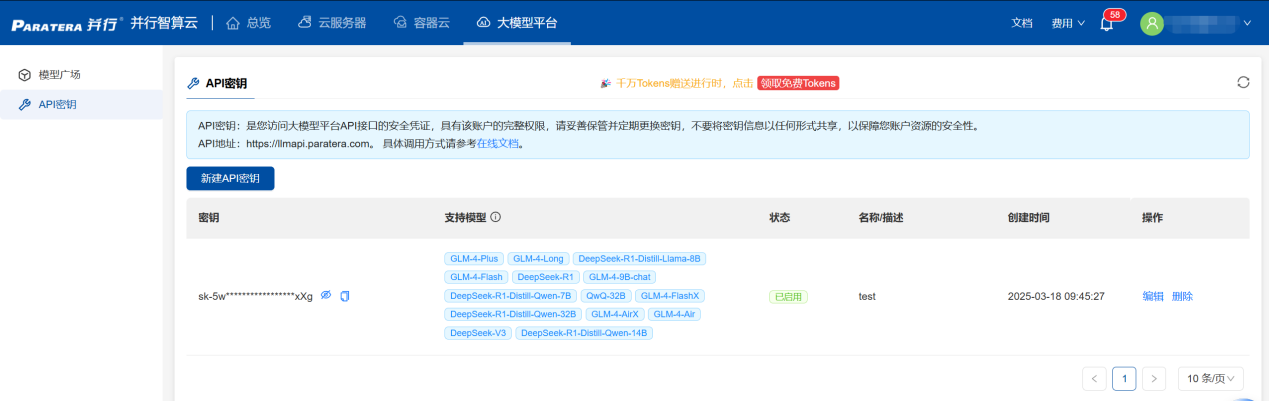1269x401 pixels.
Task: Click the 支持模型 info icon
Action: pyautogui.click(x=495, y=217)
